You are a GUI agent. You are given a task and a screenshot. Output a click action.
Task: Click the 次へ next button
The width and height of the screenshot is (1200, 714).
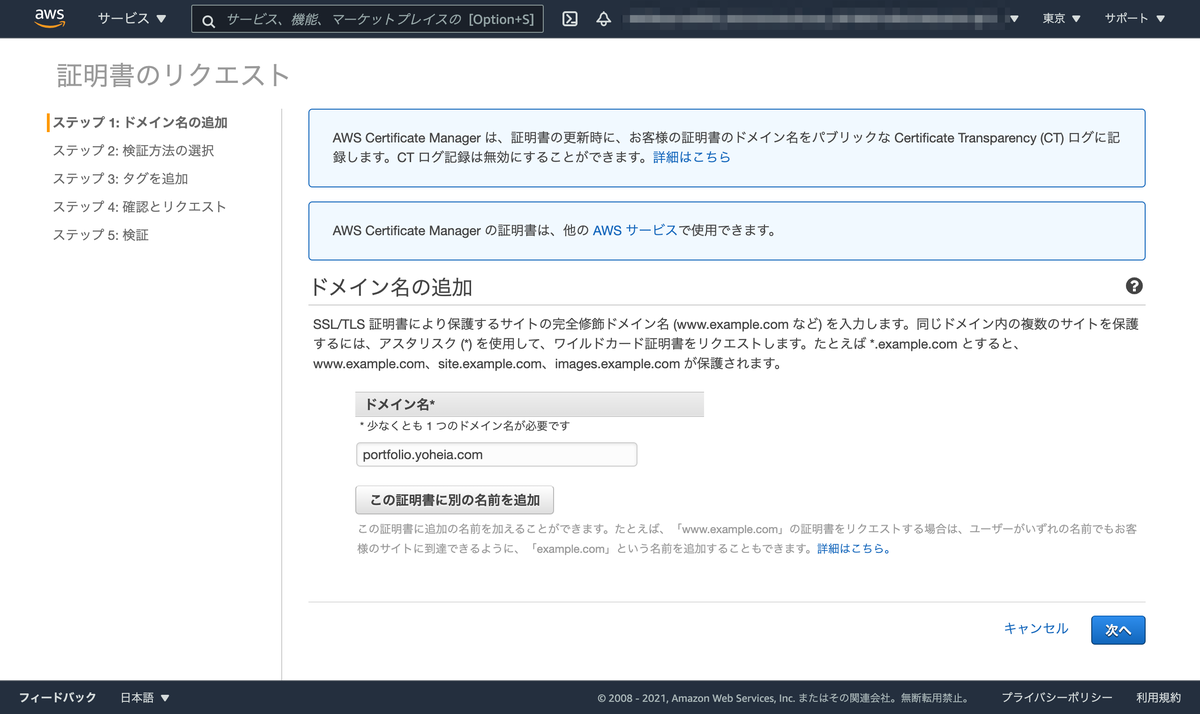click(x=1118, y=630)
